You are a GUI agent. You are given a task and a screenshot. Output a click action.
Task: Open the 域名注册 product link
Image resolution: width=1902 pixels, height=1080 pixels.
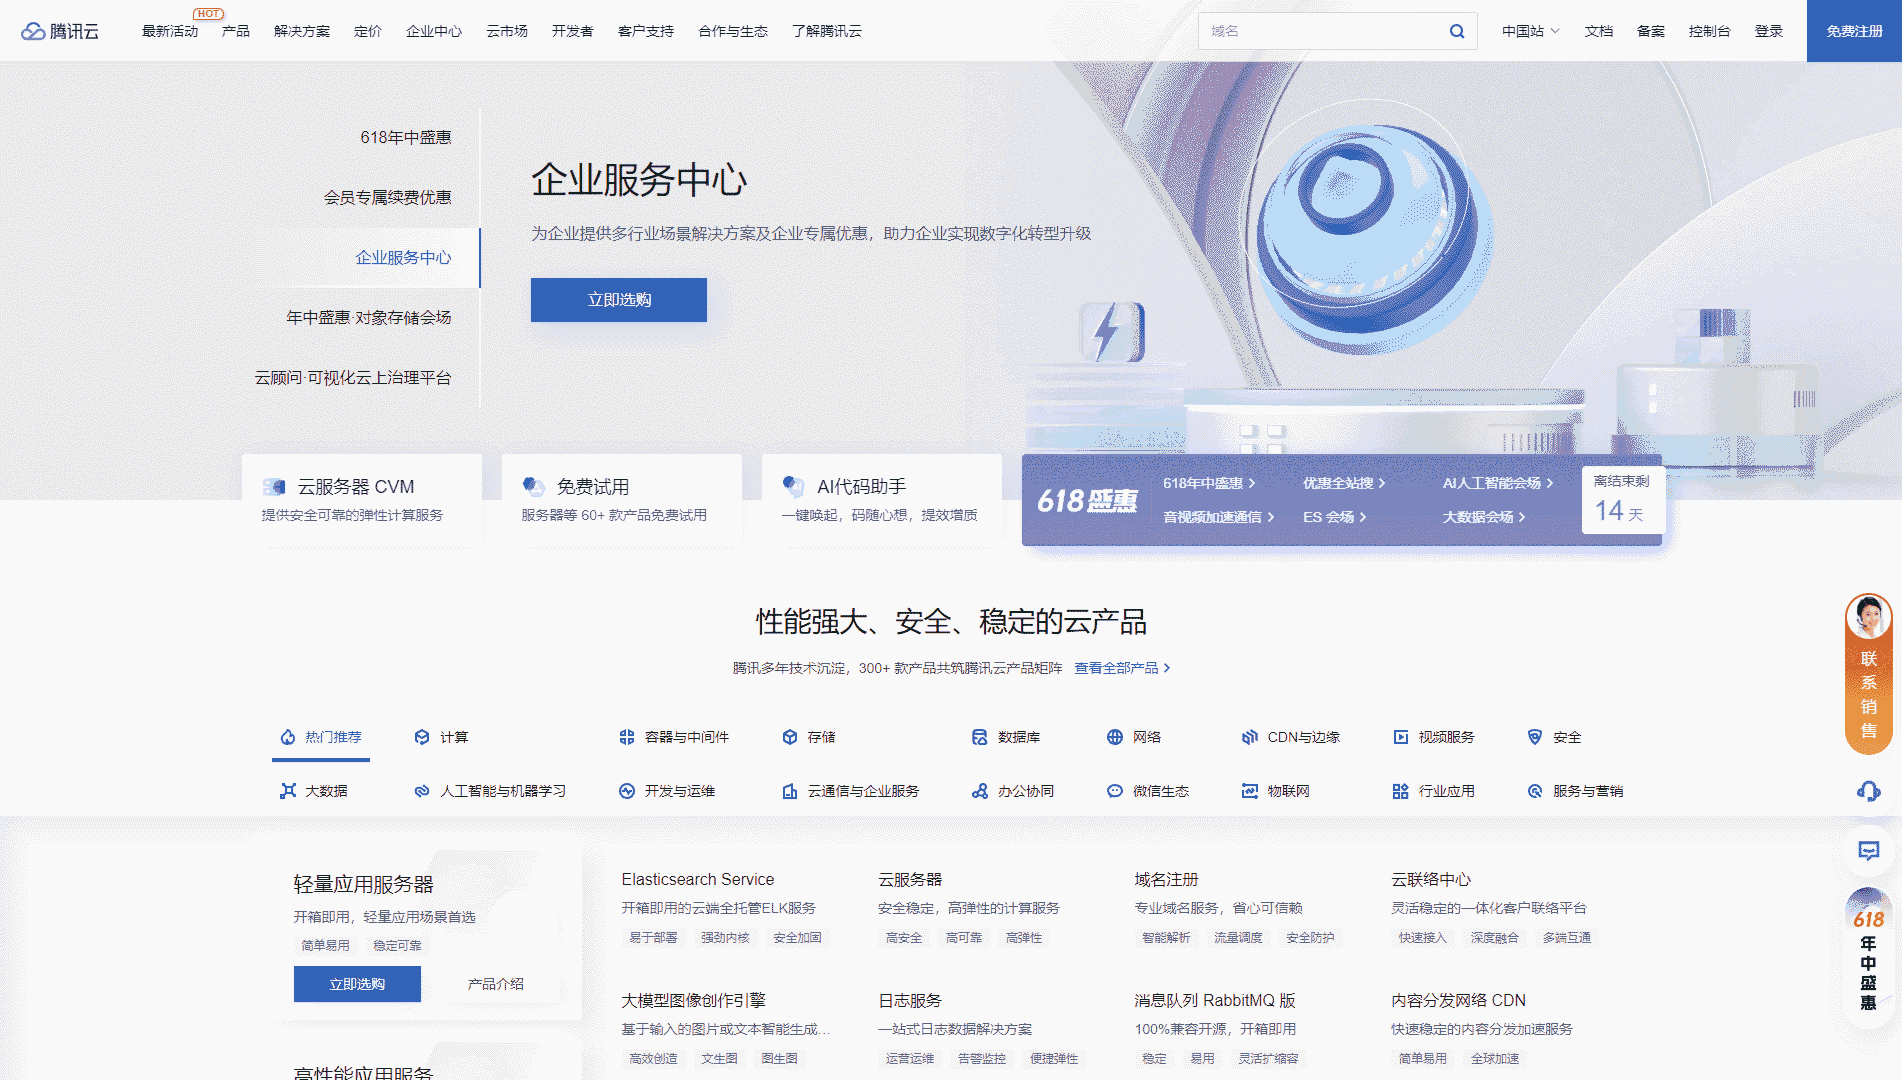[1166, 880]
